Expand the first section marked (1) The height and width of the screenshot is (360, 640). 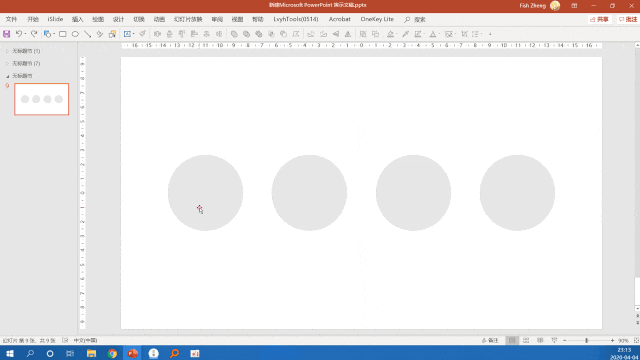click(7, 51)
